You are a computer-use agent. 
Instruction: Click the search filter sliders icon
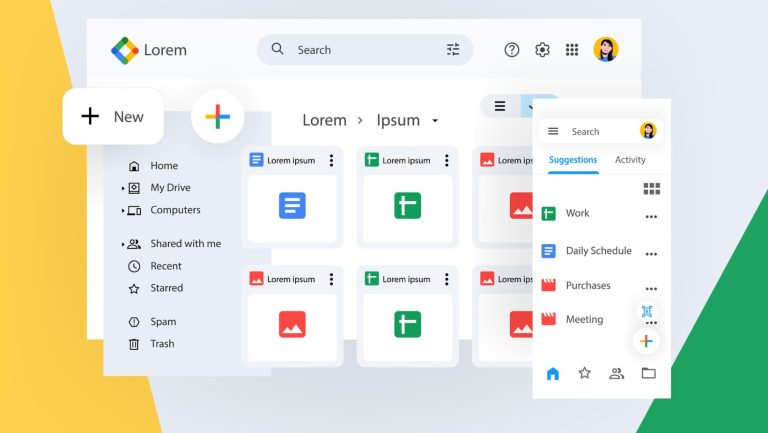pos(453,49)
